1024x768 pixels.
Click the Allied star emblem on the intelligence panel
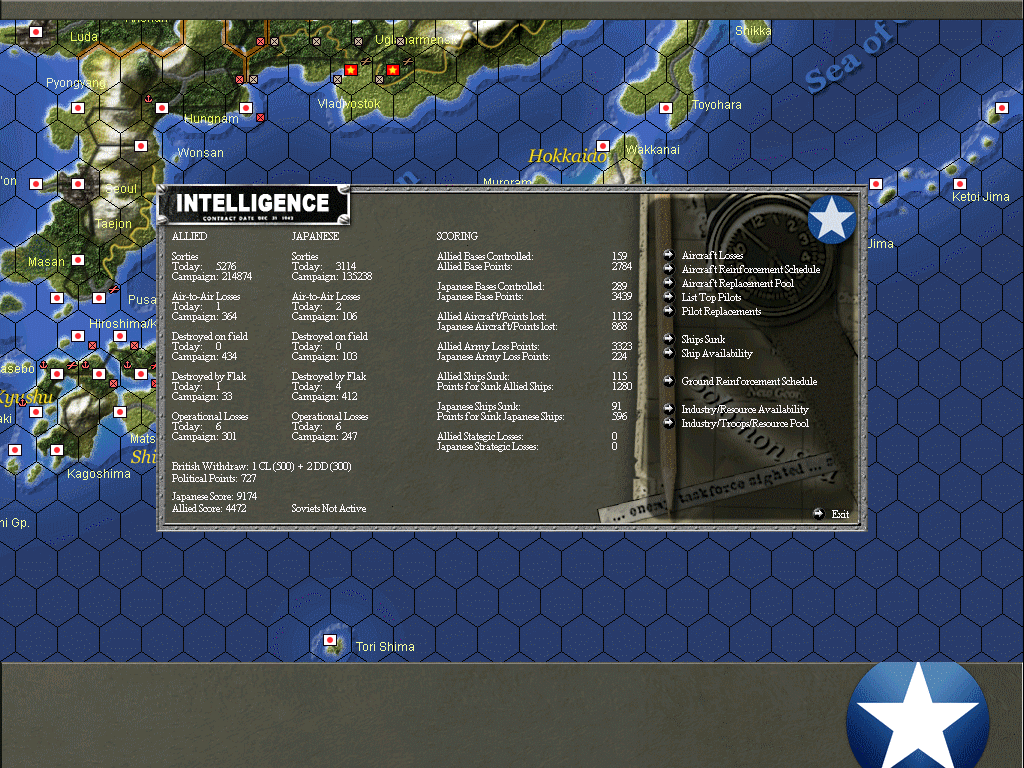(832, 220)
